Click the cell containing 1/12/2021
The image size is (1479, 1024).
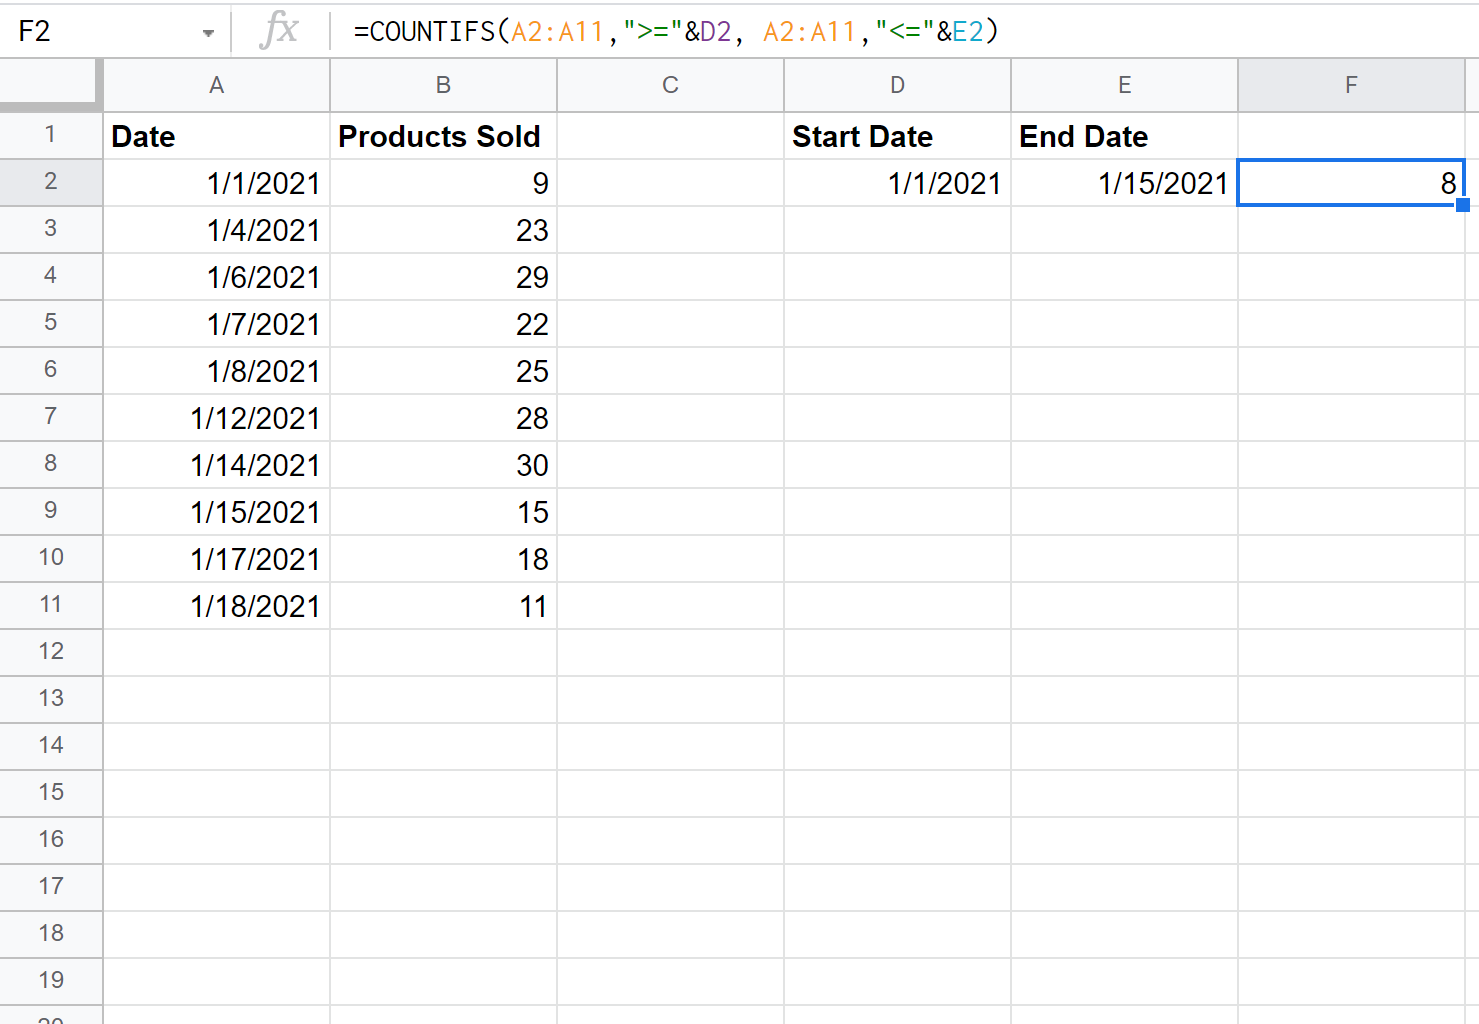click(216, 418)
